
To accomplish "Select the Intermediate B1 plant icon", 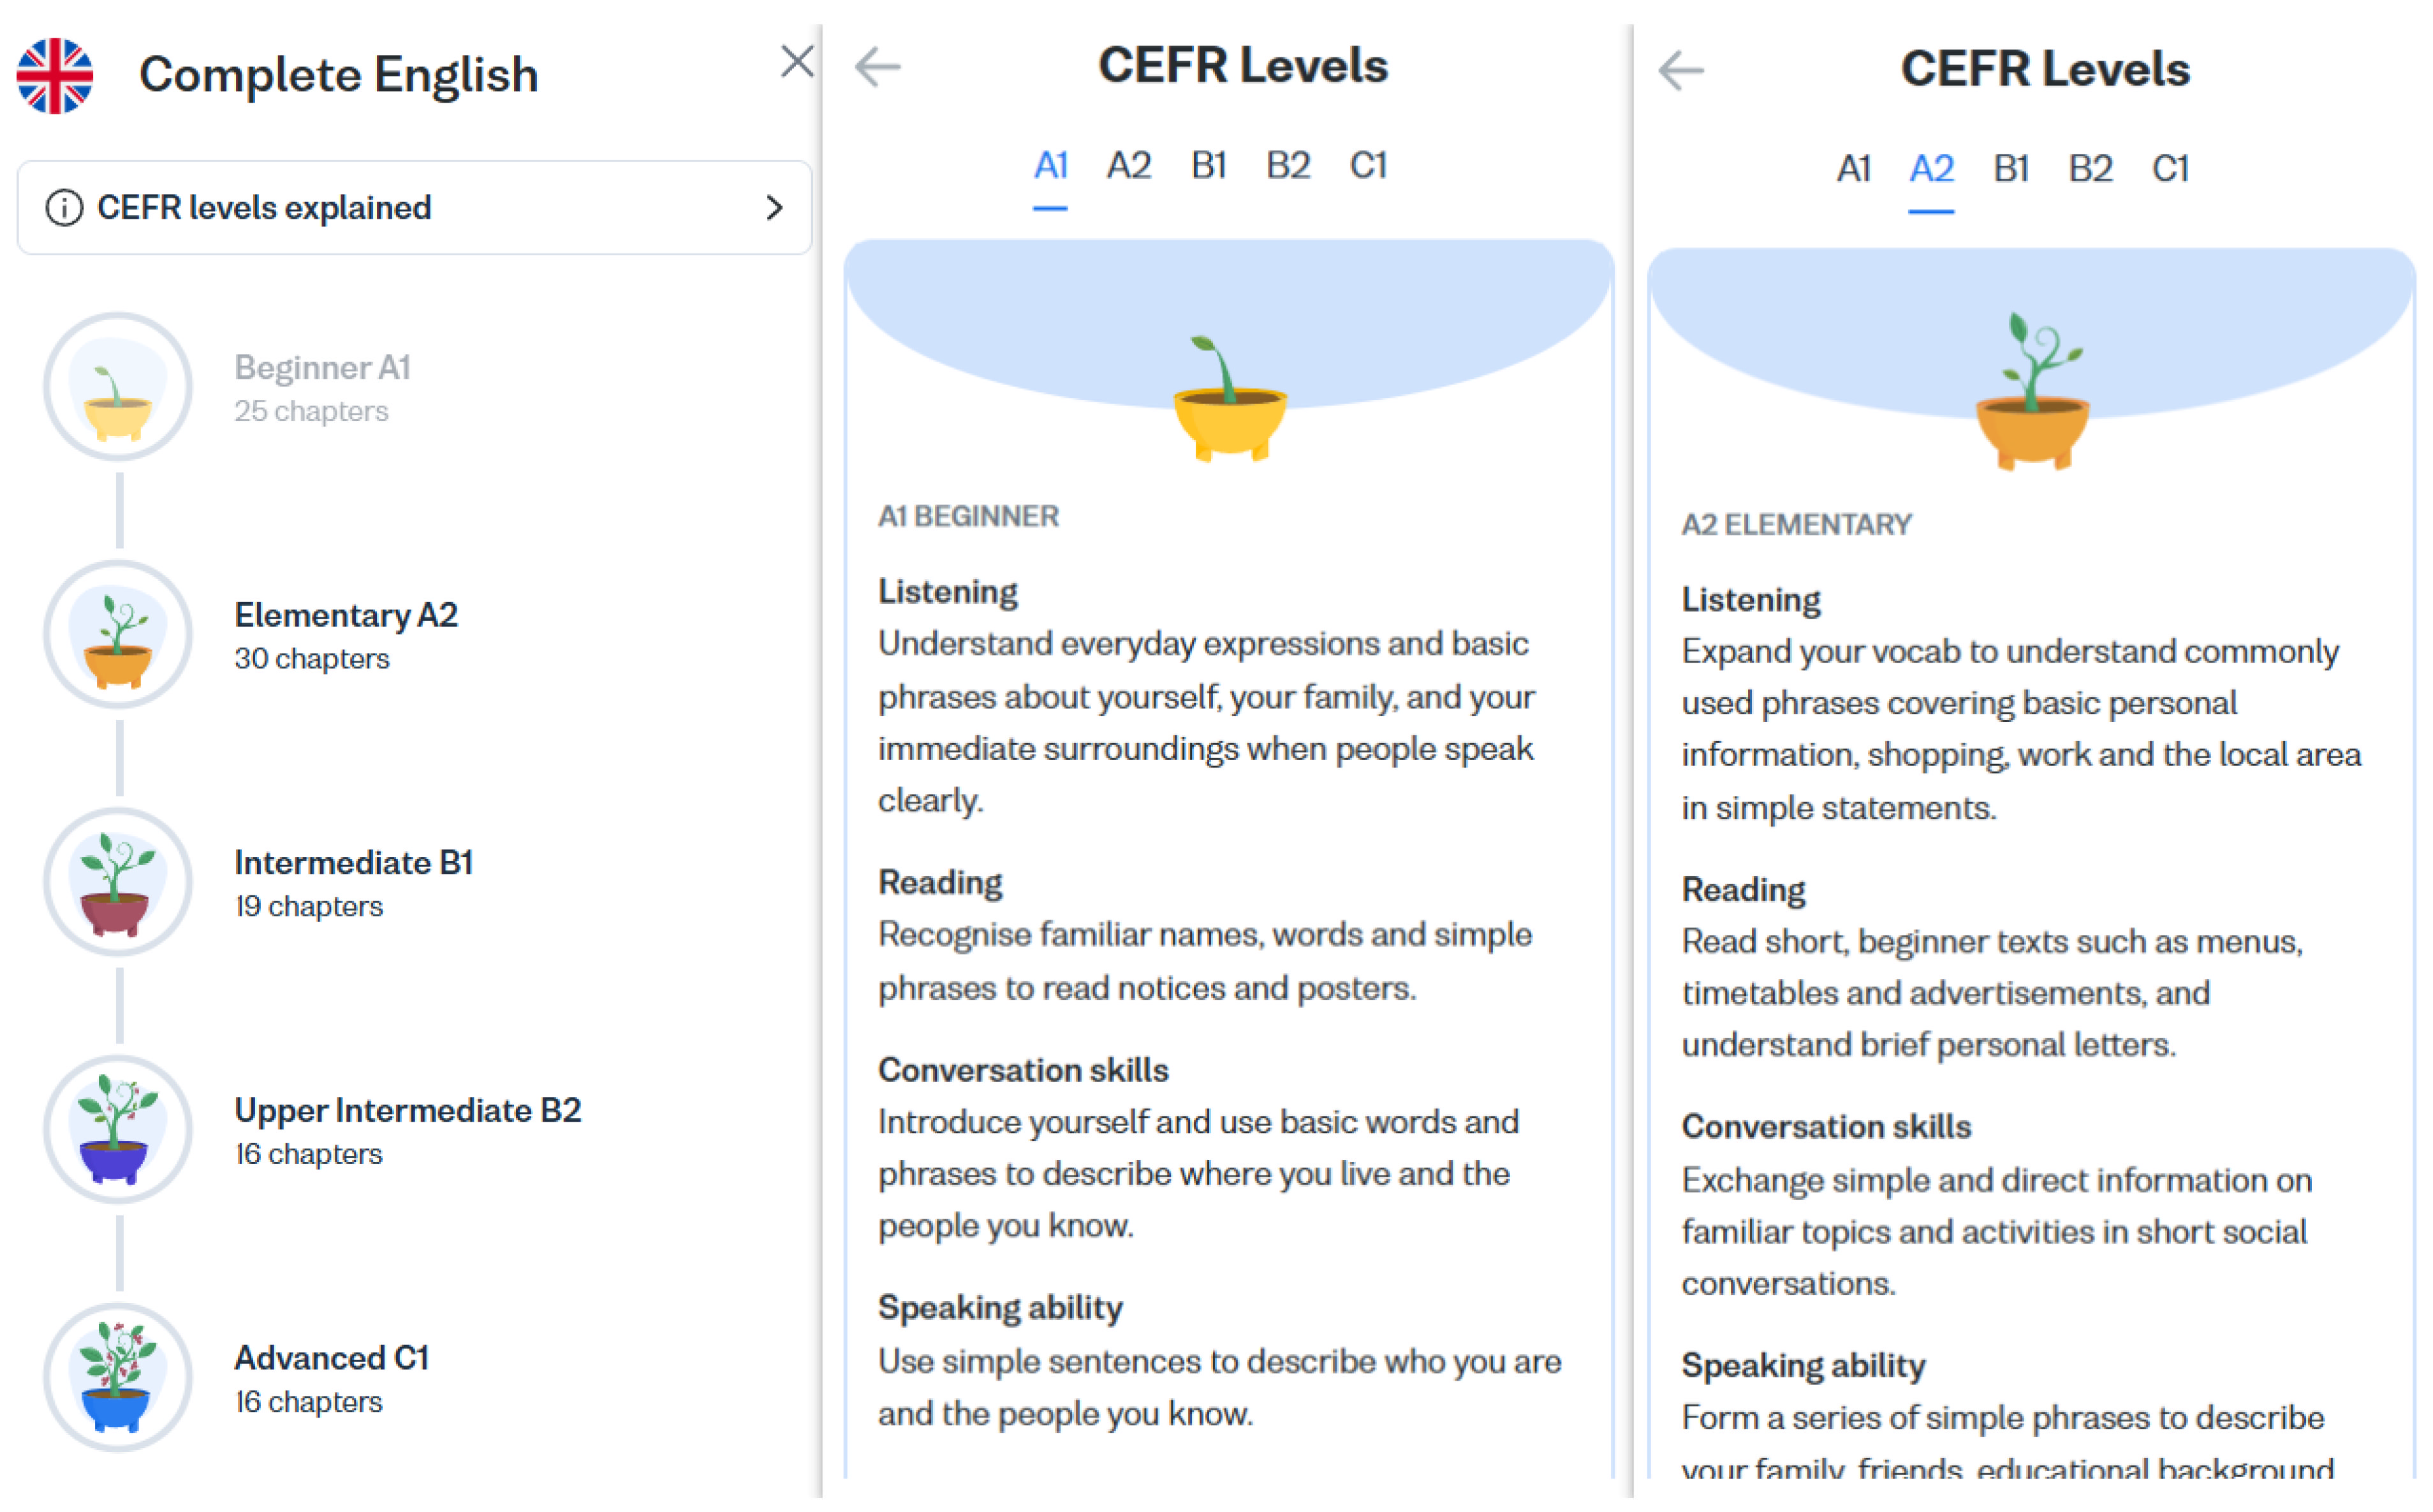I will (118, 884).
